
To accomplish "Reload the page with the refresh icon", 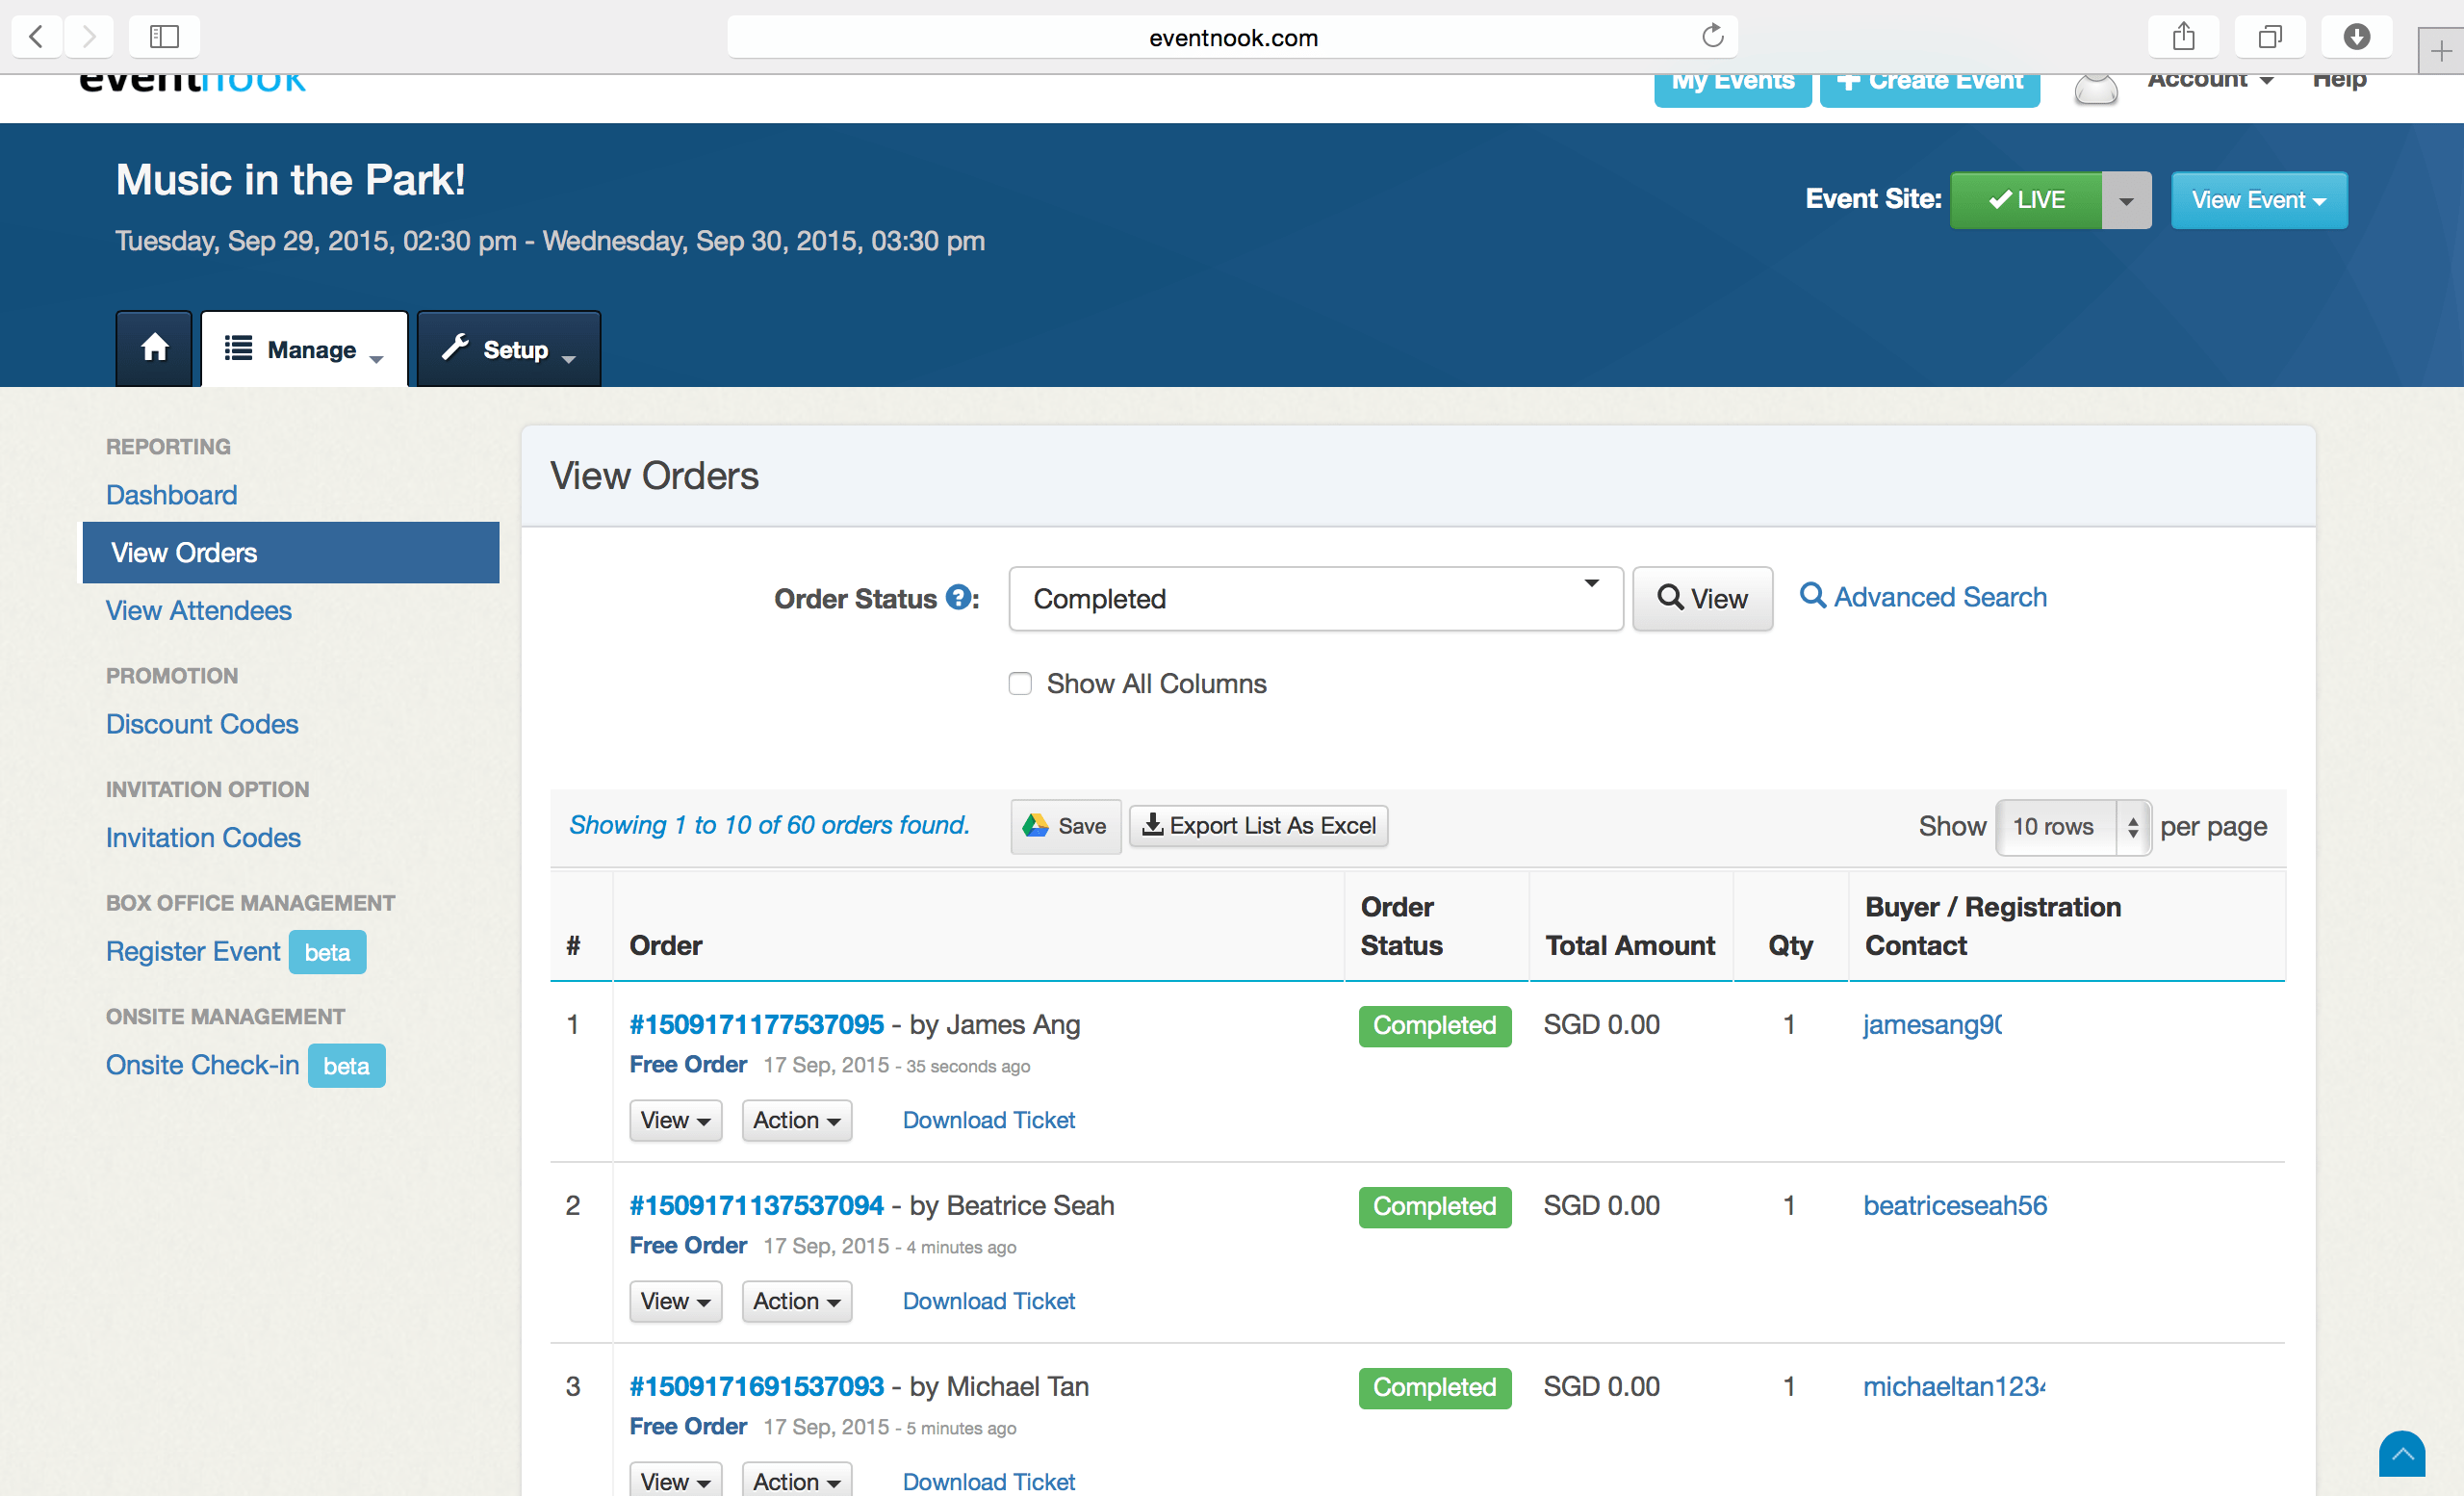I will pos(1712,37).
